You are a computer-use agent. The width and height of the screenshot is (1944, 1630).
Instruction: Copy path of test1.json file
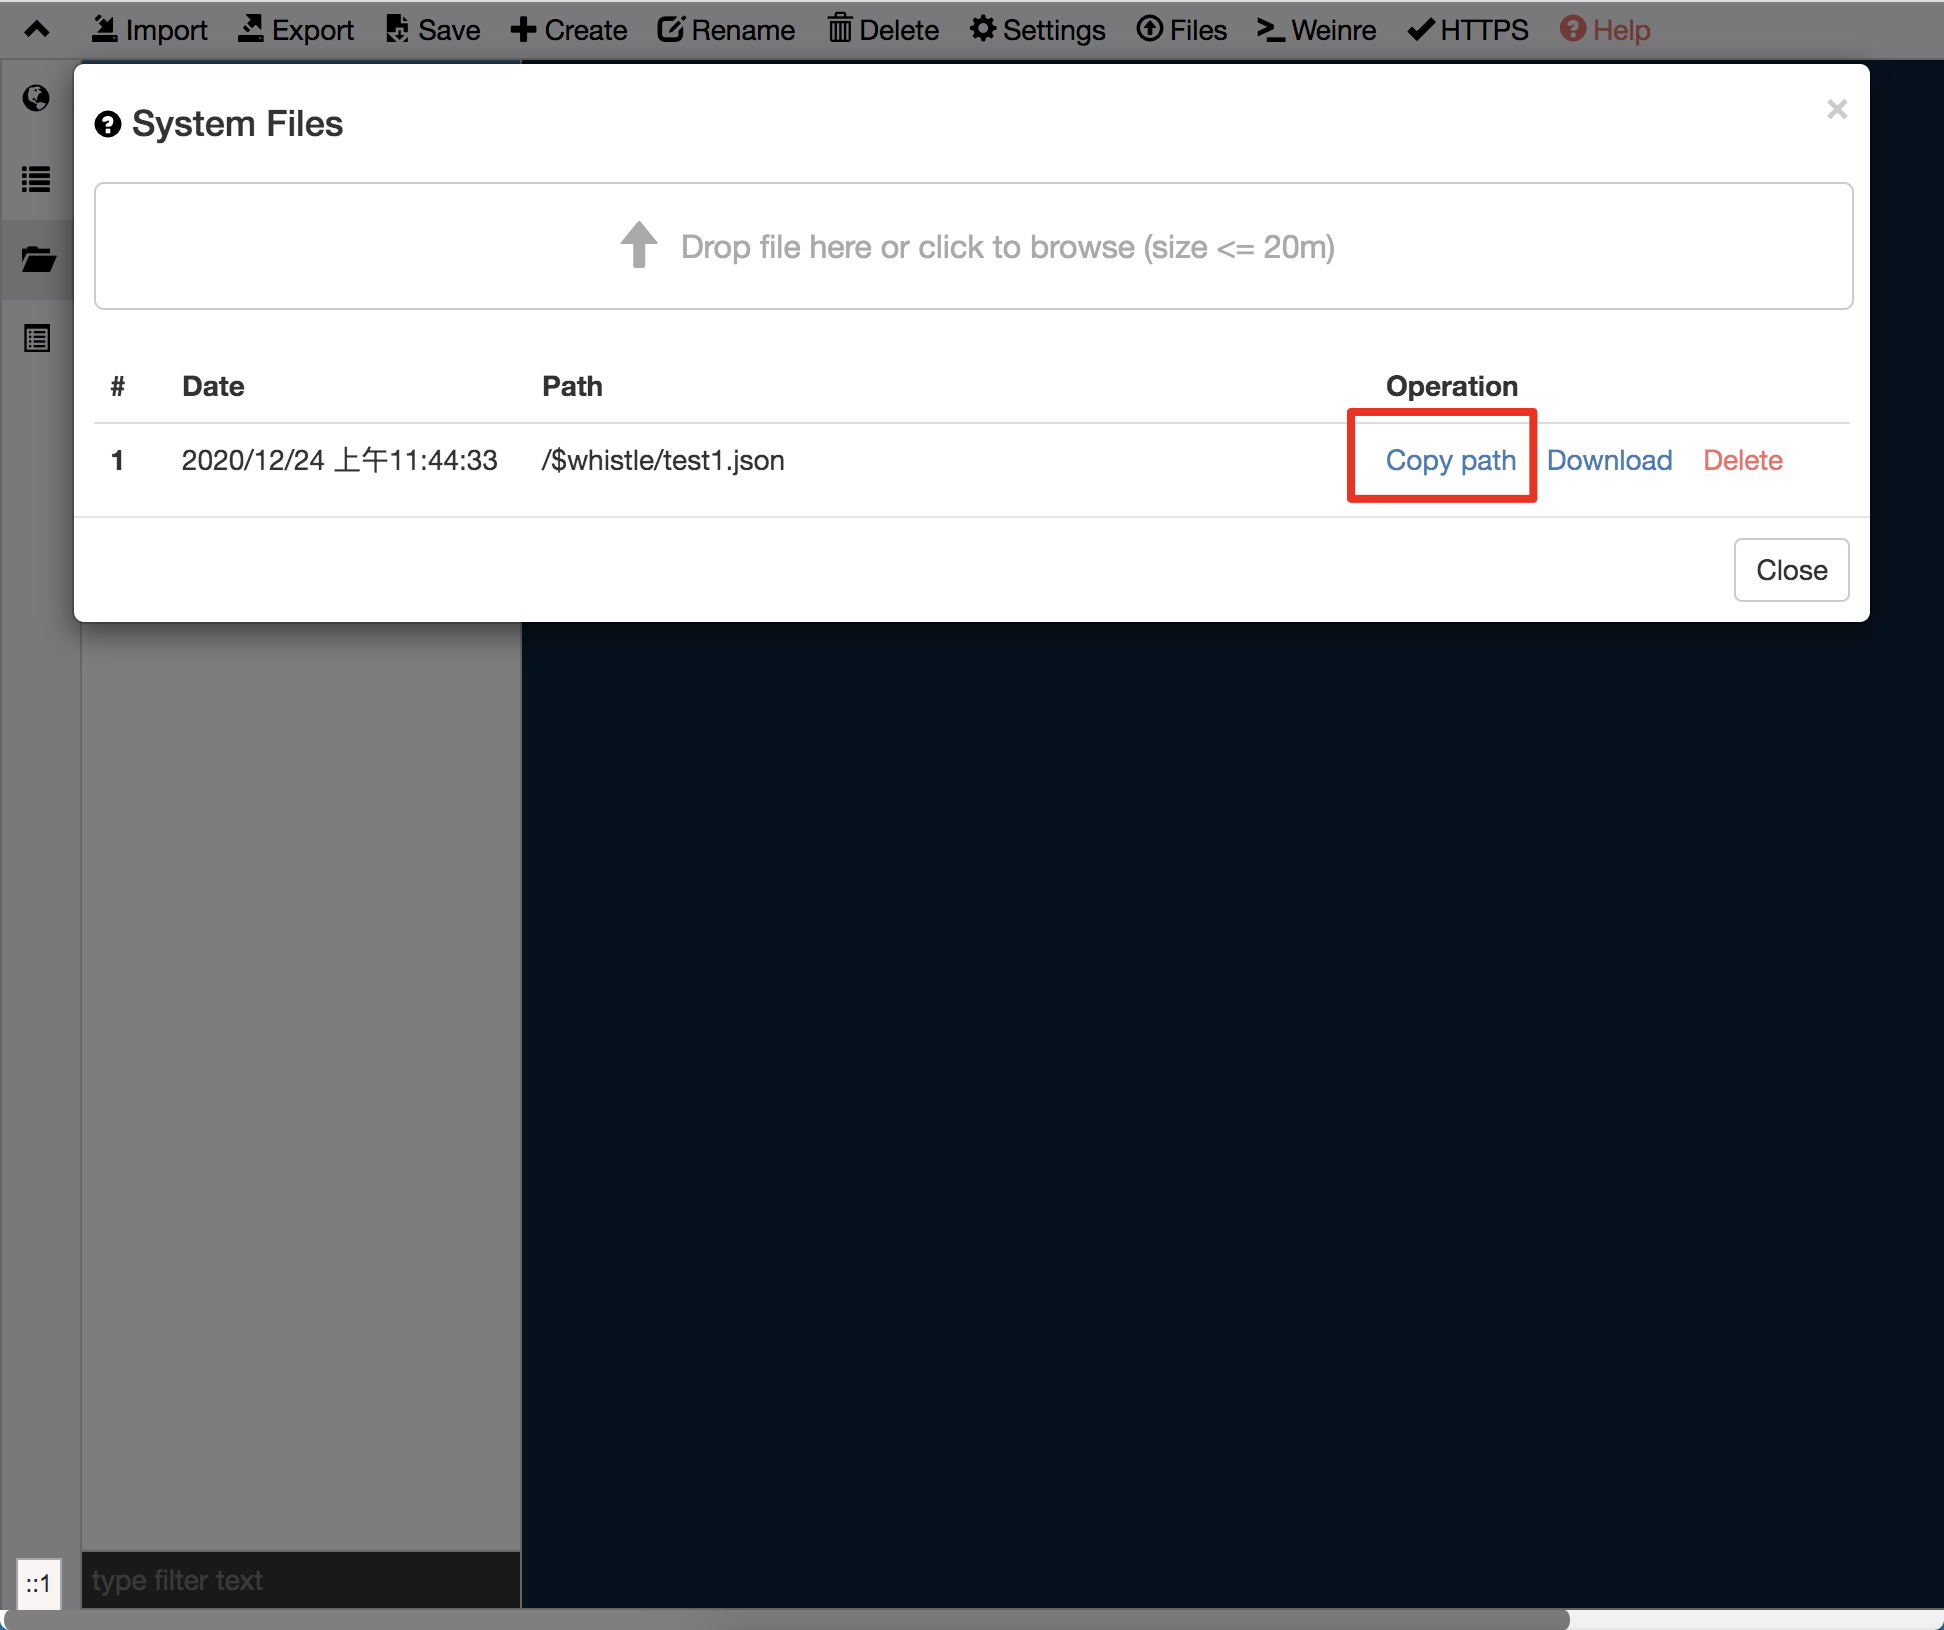(1450, 460)
